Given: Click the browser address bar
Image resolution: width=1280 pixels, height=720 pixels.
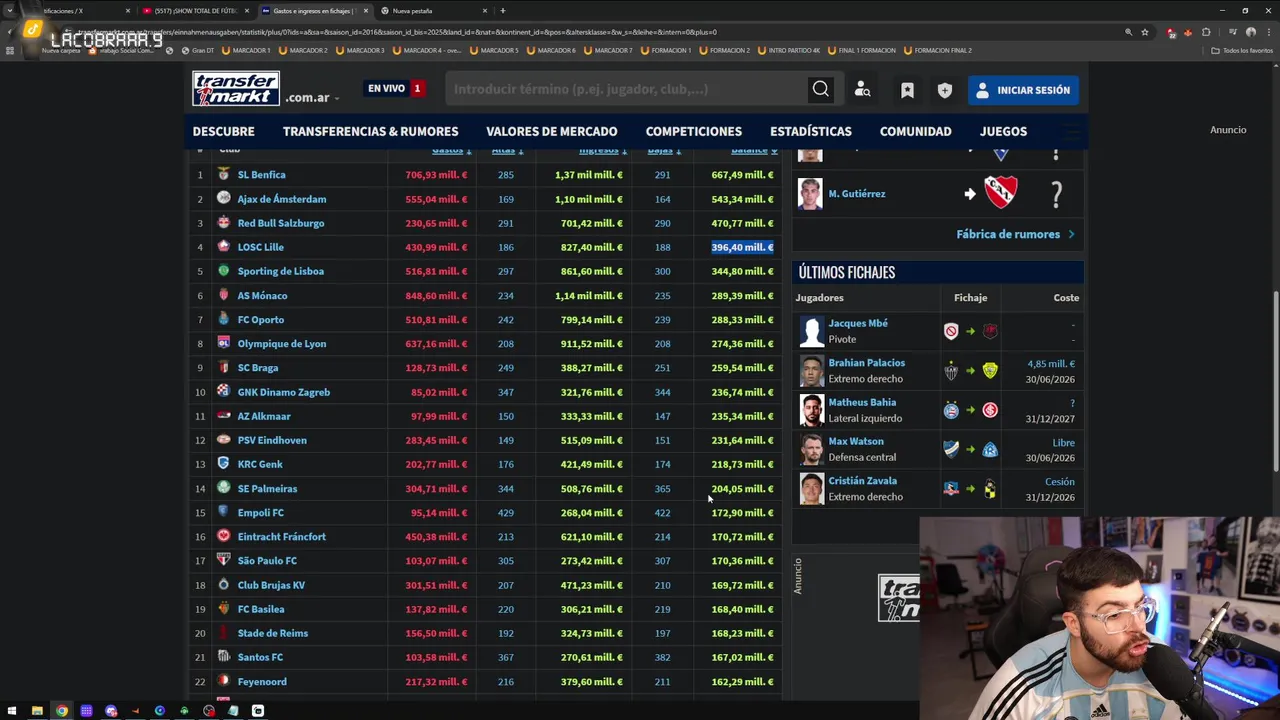Looking at the screenshot, I should 600,32.
